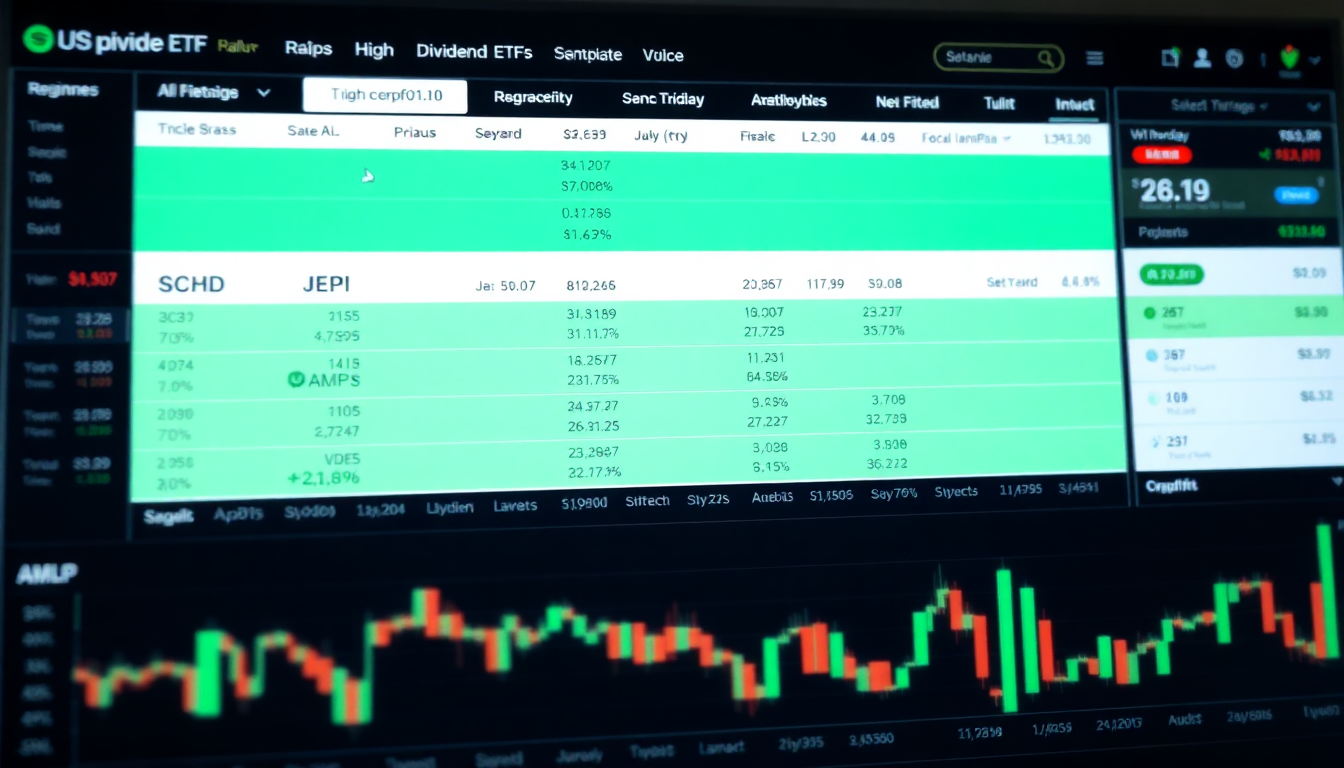The width and height of the screenshot is (1344, 768).
Task: Open the user profile icon
Action: click(1203, 58)
